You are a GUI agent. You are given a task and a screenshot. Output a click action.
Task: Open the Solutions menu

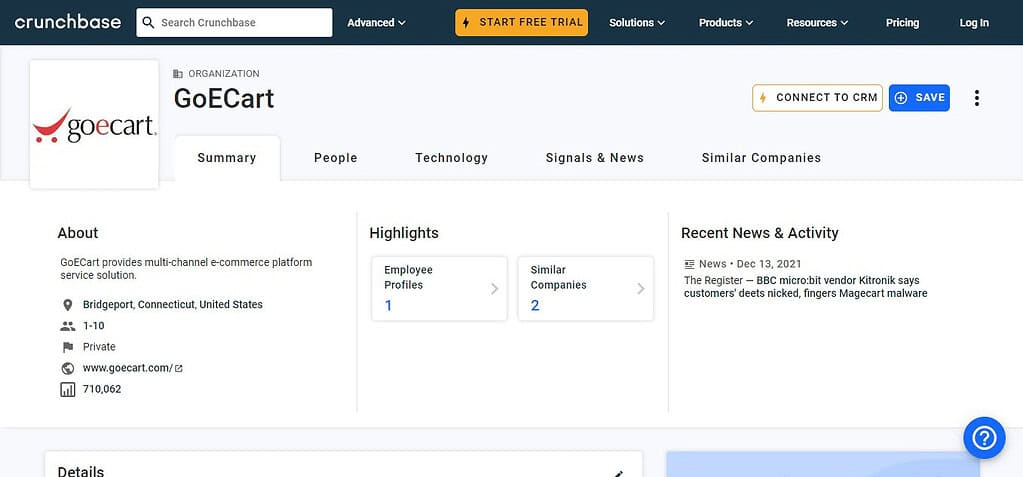click(x=637, y=22)
